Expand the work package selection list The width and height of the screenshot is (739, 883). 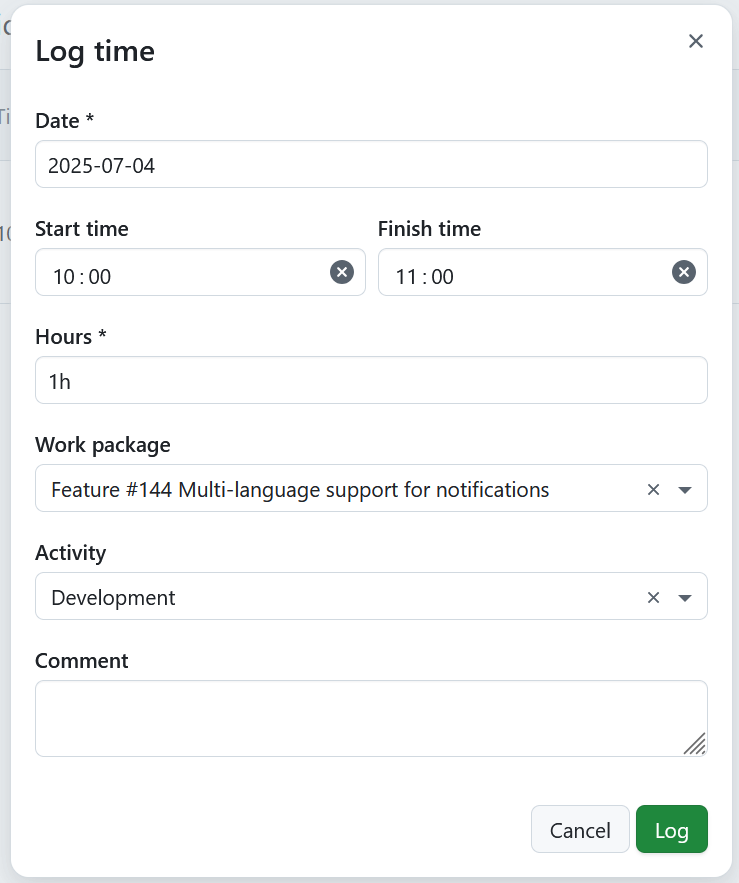[685, 489]
